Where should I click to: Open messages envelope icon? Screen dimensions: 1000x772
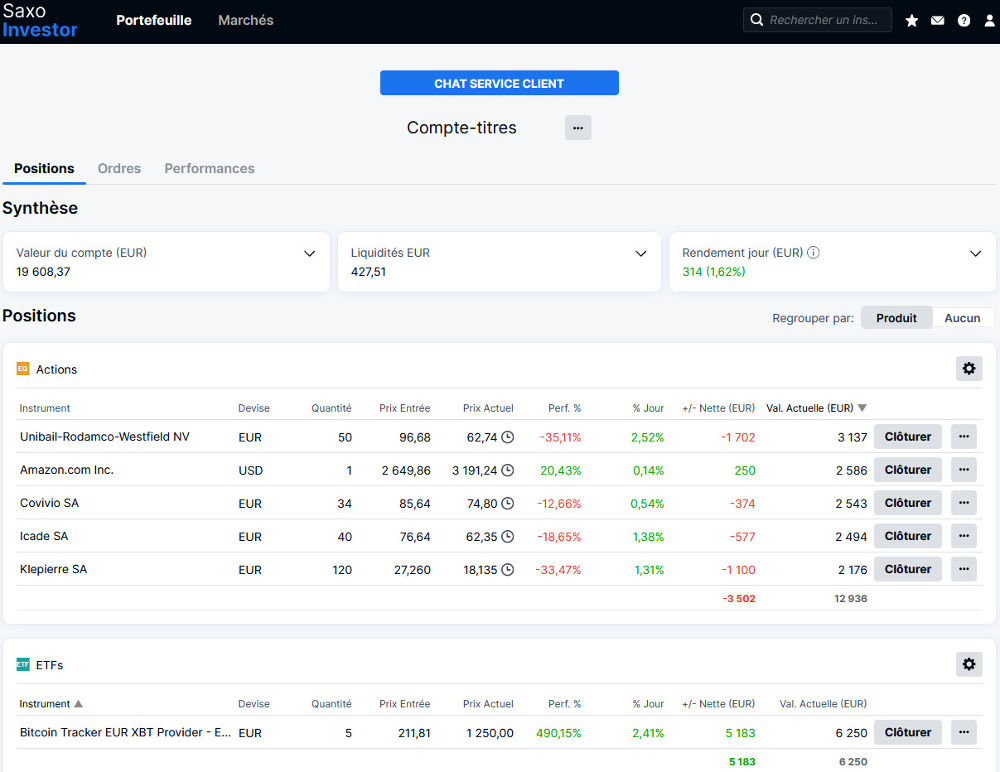coord(938,20)
